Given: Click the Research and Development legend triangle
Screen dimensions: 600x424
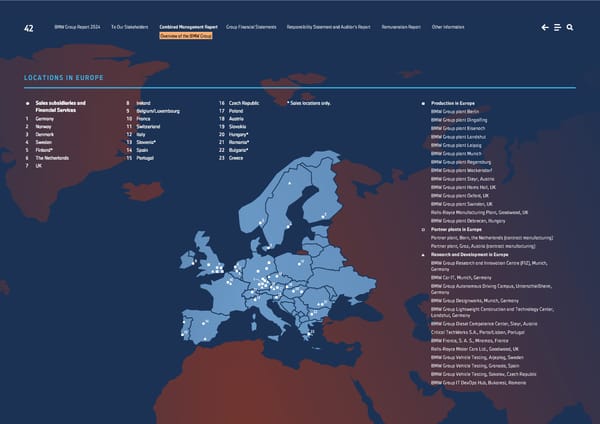Looking at the screenshot, I should (x=425, y=254).
